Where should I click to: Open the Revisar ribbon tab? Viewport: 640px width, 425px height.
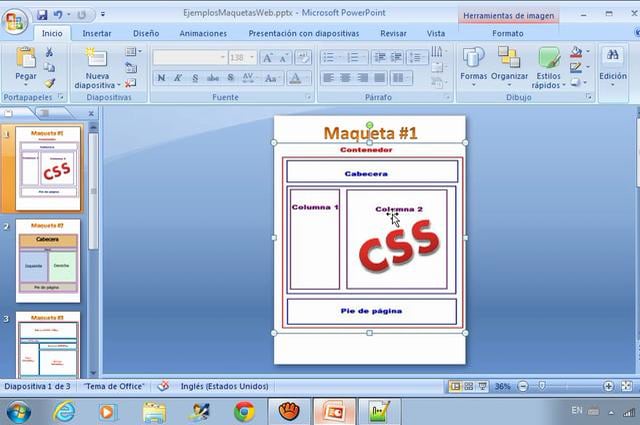(x=393, y=33)
